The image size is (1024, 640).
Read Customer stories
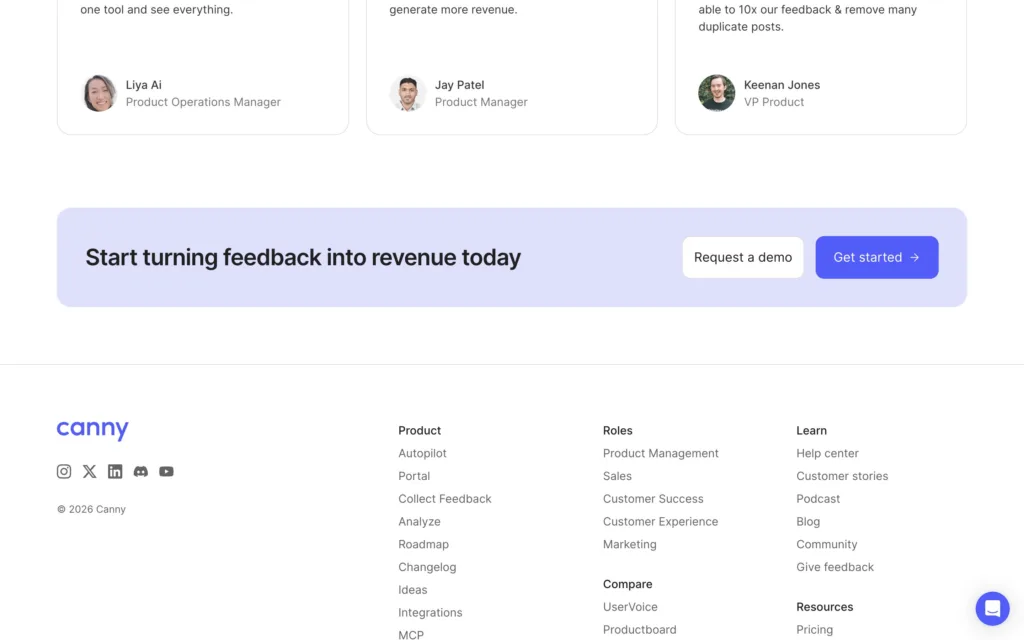click(x=842, y=476)
